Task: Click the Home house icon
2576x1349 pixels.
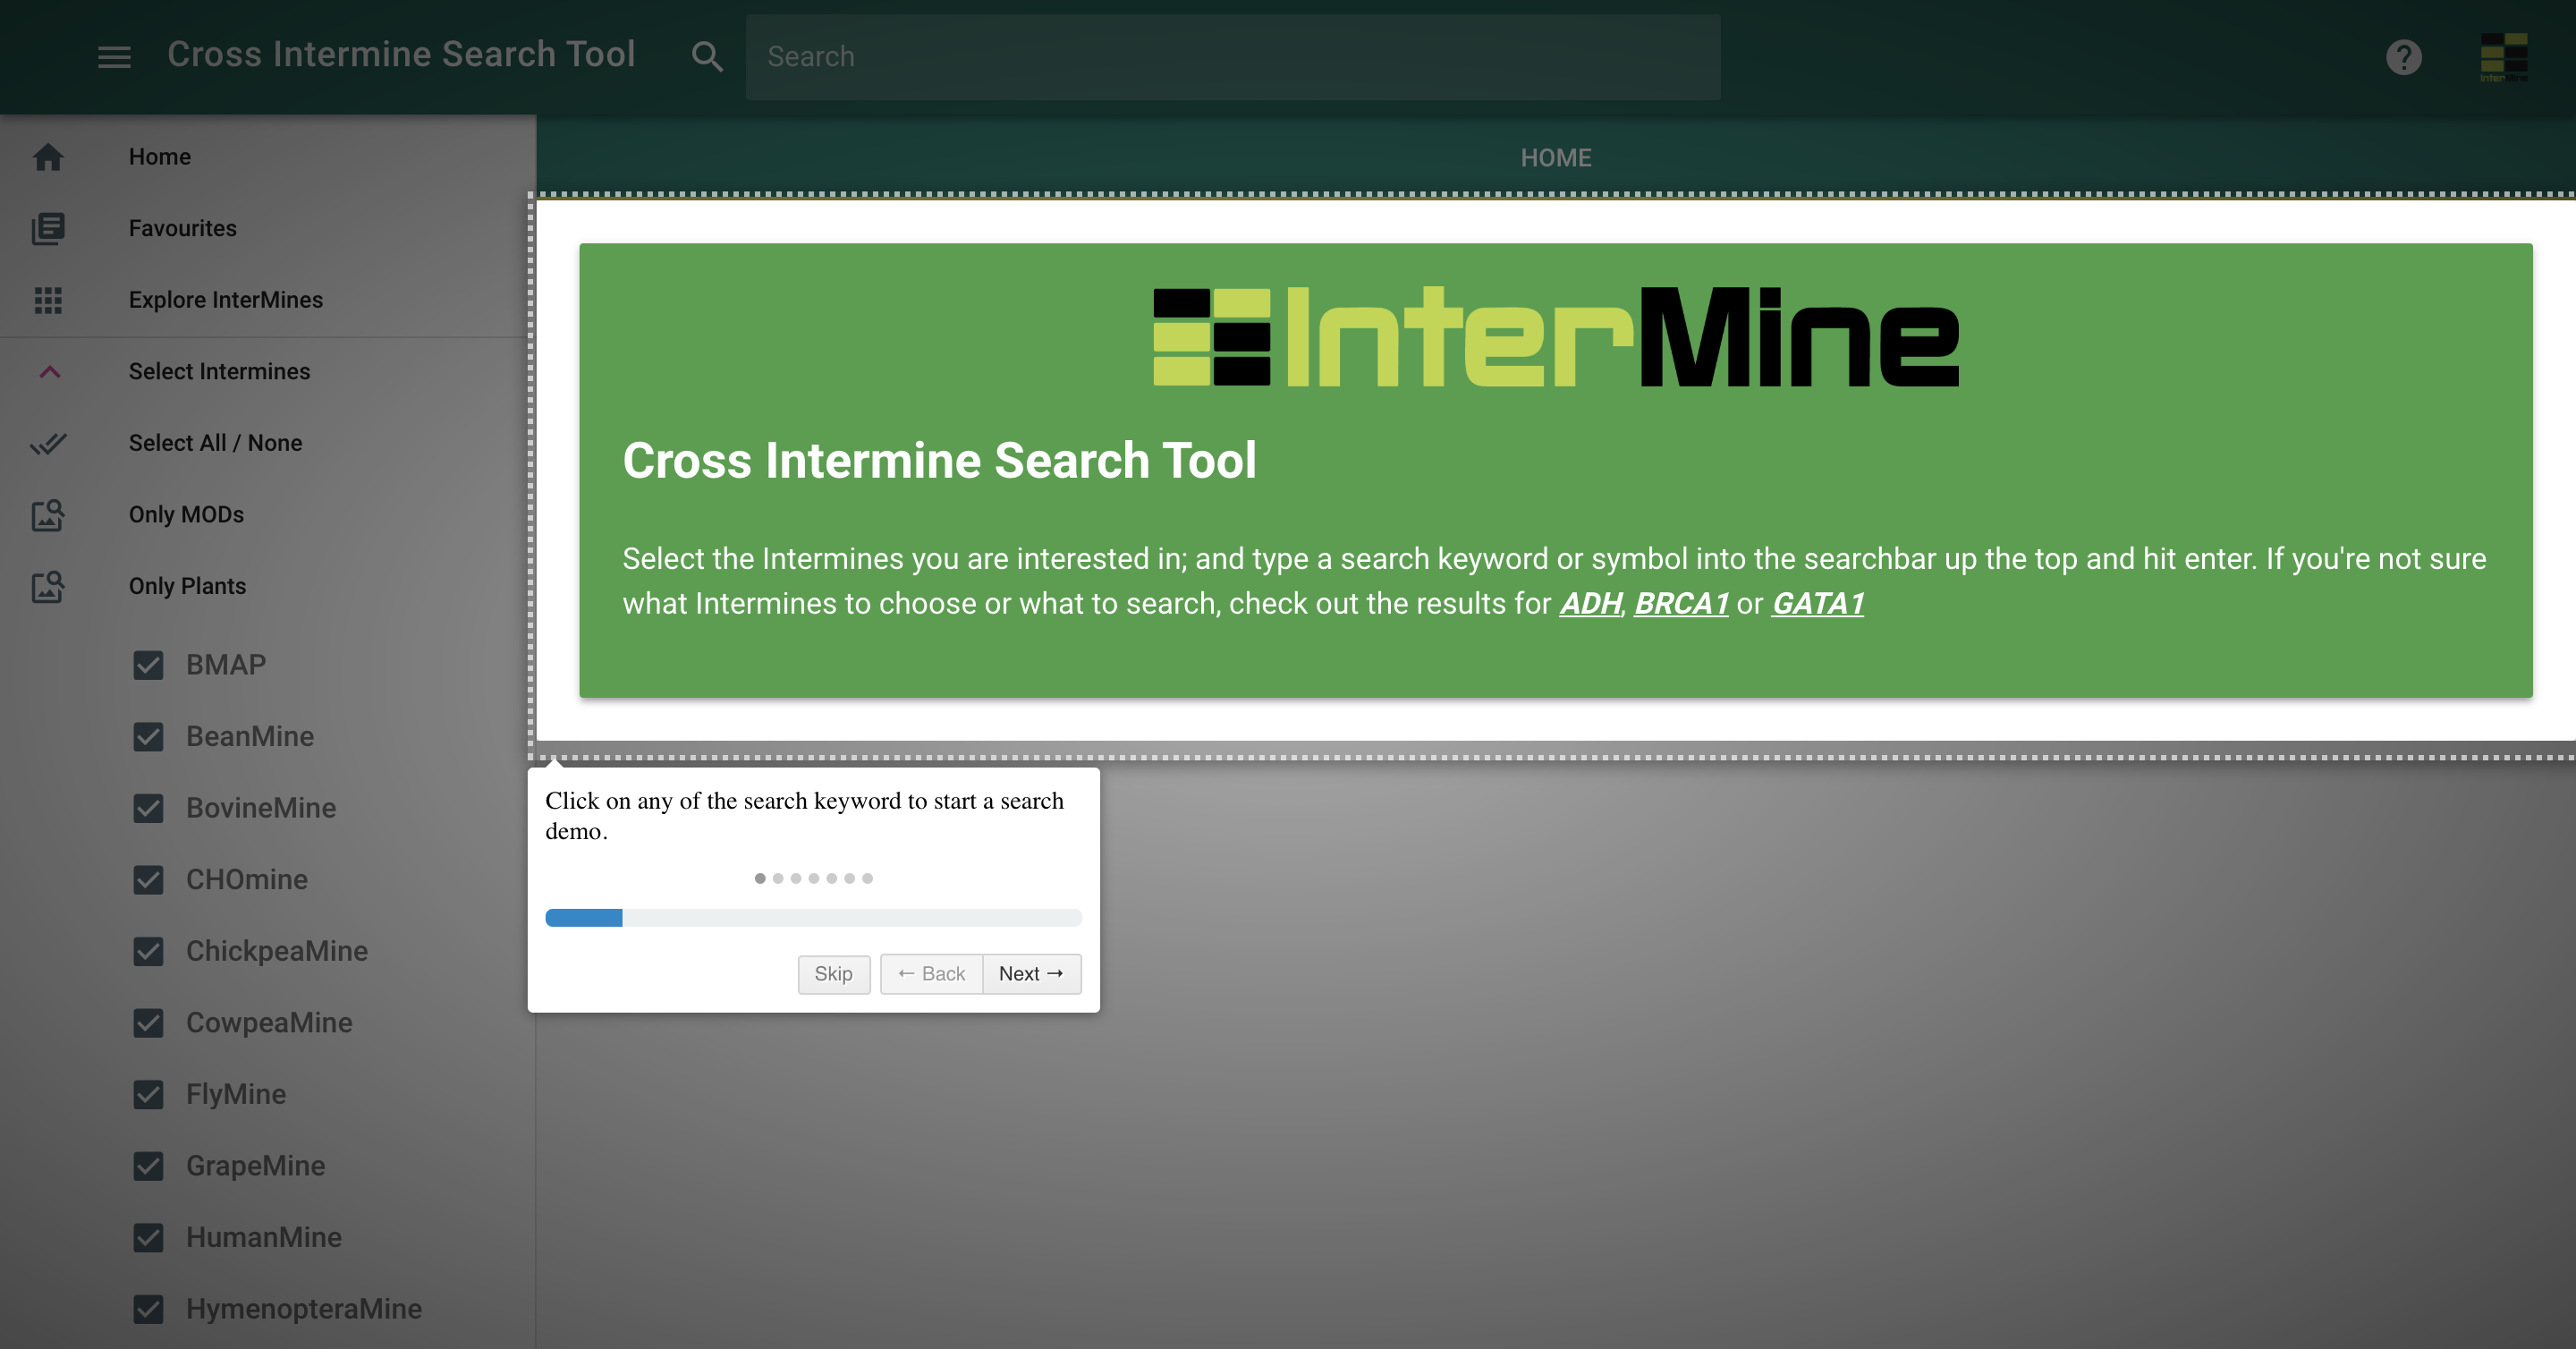Action: [48, 157]
